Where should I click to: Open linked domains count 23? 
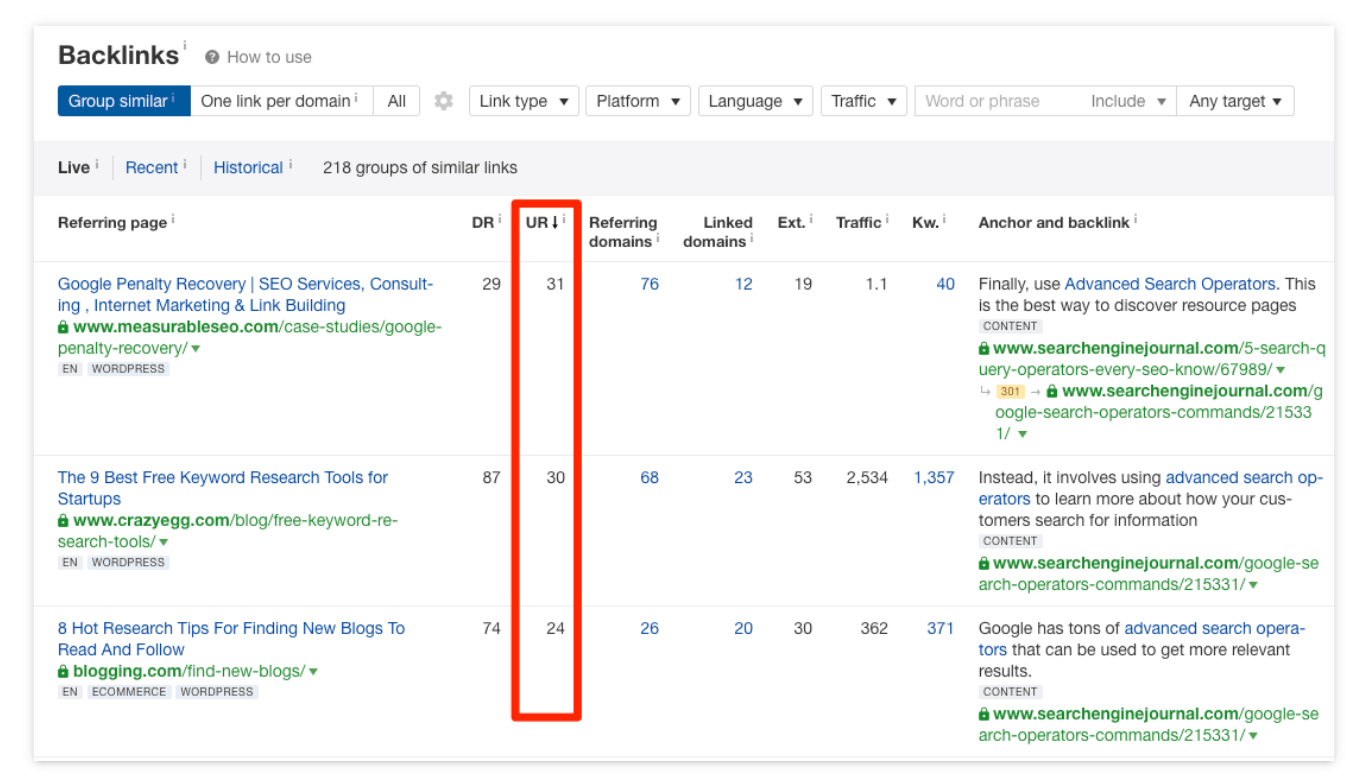click(x=744, y=478)
